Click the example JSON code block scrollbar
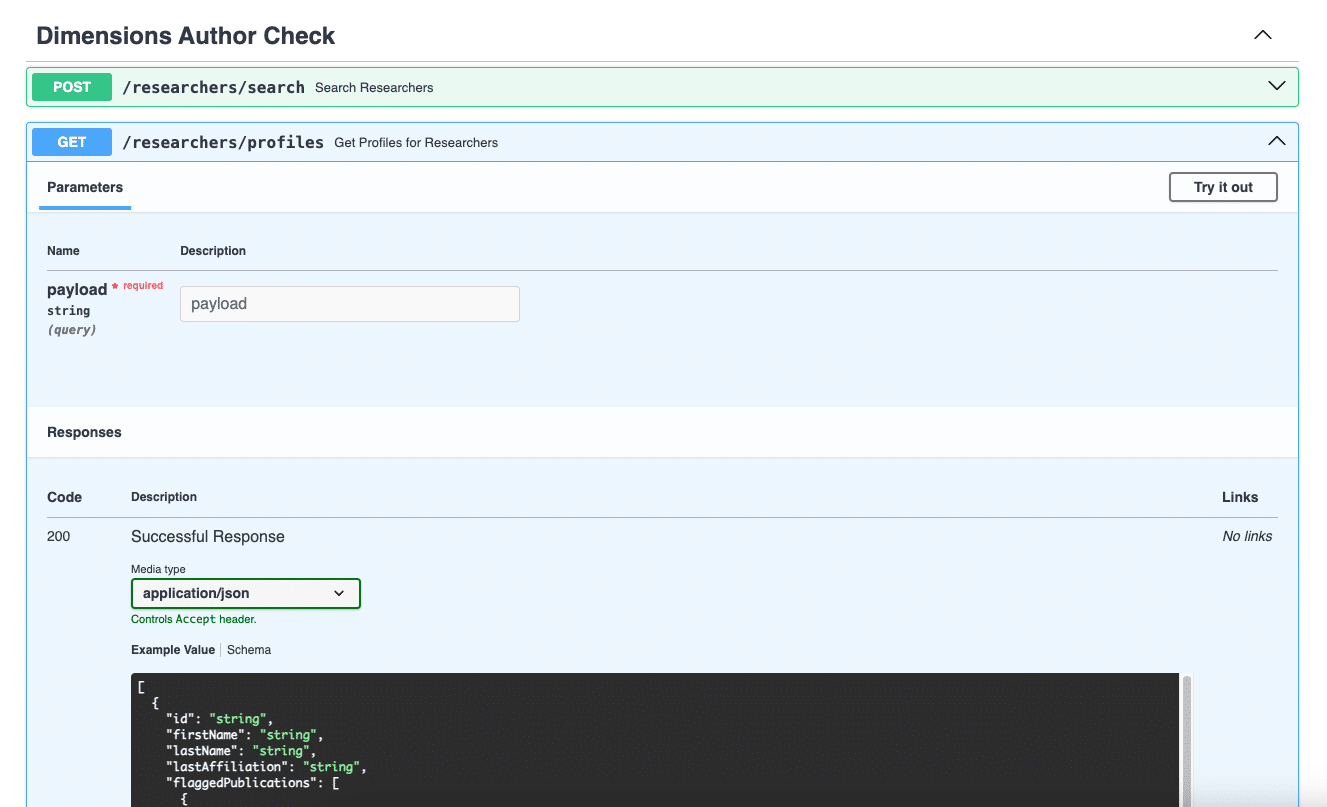The height and width of the screenshot is (807, 1327). [1187, 740]
